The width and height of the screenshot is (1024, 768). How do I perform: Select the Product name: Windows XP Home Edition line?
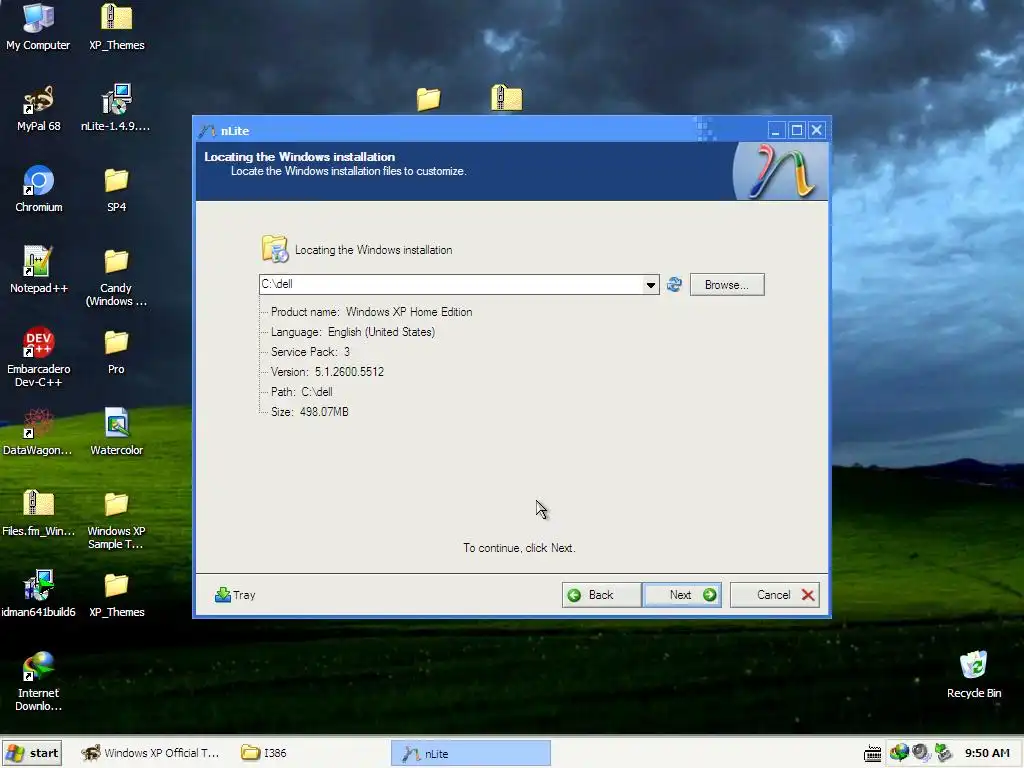point(371,312)
